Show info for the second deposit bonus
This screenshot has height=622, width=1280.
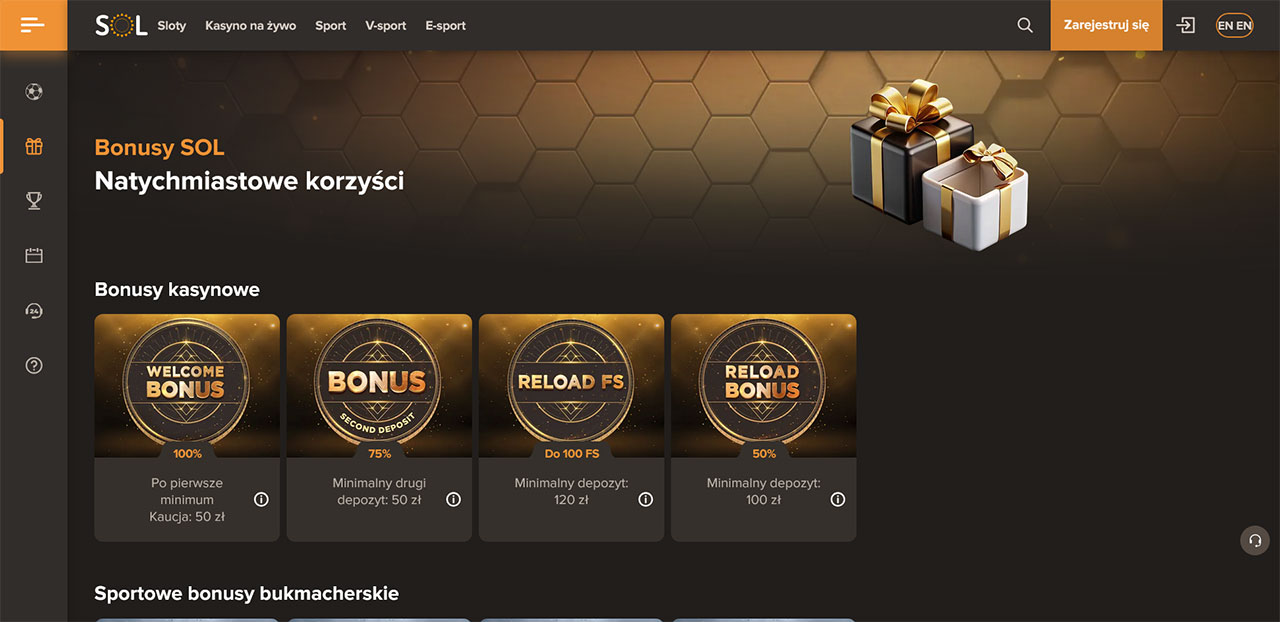click(453, 499)
